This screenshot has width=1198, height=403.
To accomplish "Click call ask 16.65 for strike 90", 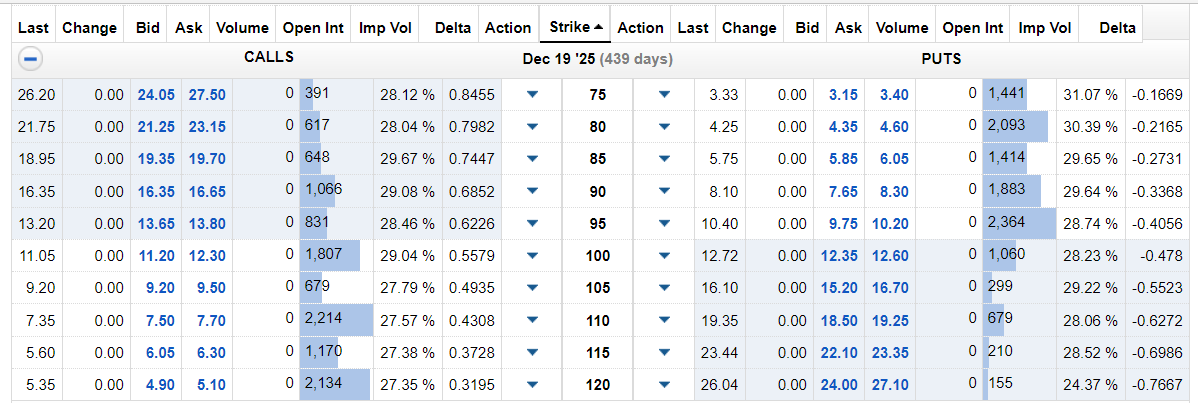I will pos(206,191).
